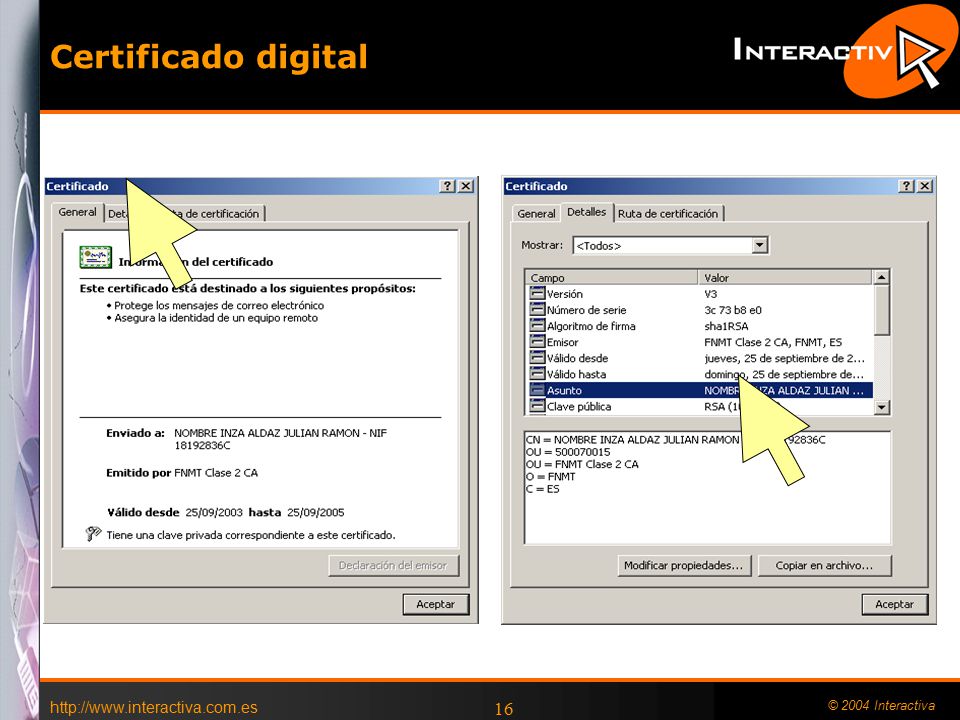Open the Ruta de certificación tab in the left window
The height and width of the screenshot is (720, 960).
point(214,214)
